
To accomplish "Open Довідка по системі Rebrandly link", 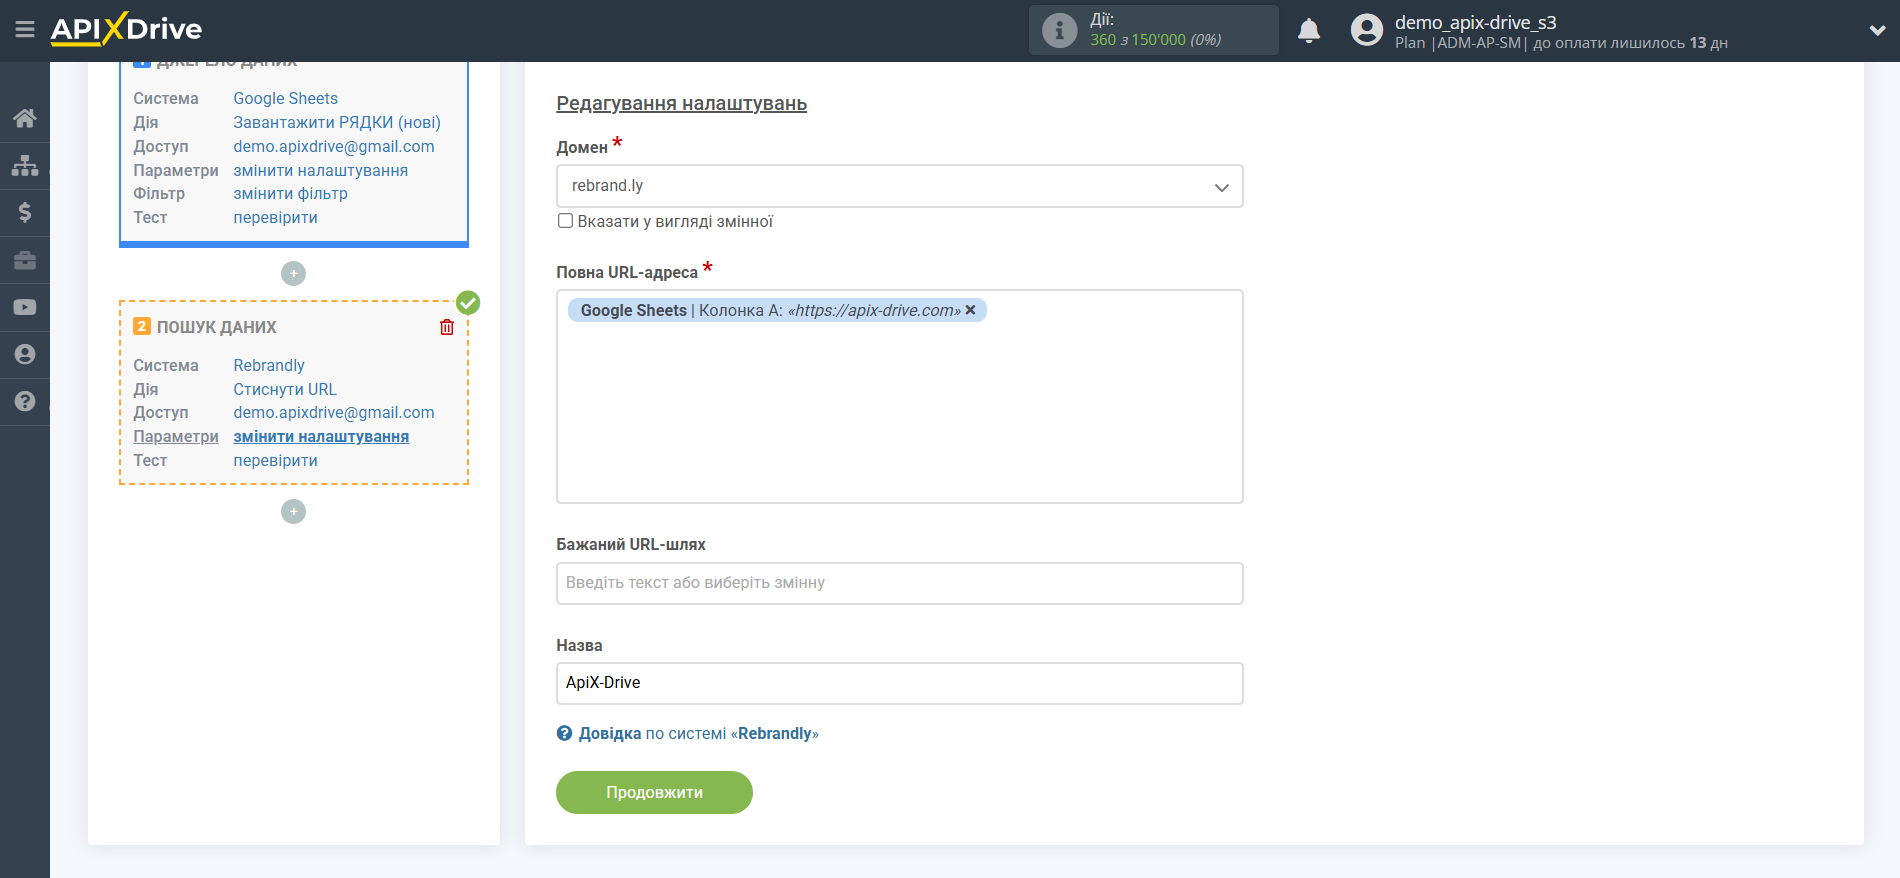I will (x=698, y=733).
